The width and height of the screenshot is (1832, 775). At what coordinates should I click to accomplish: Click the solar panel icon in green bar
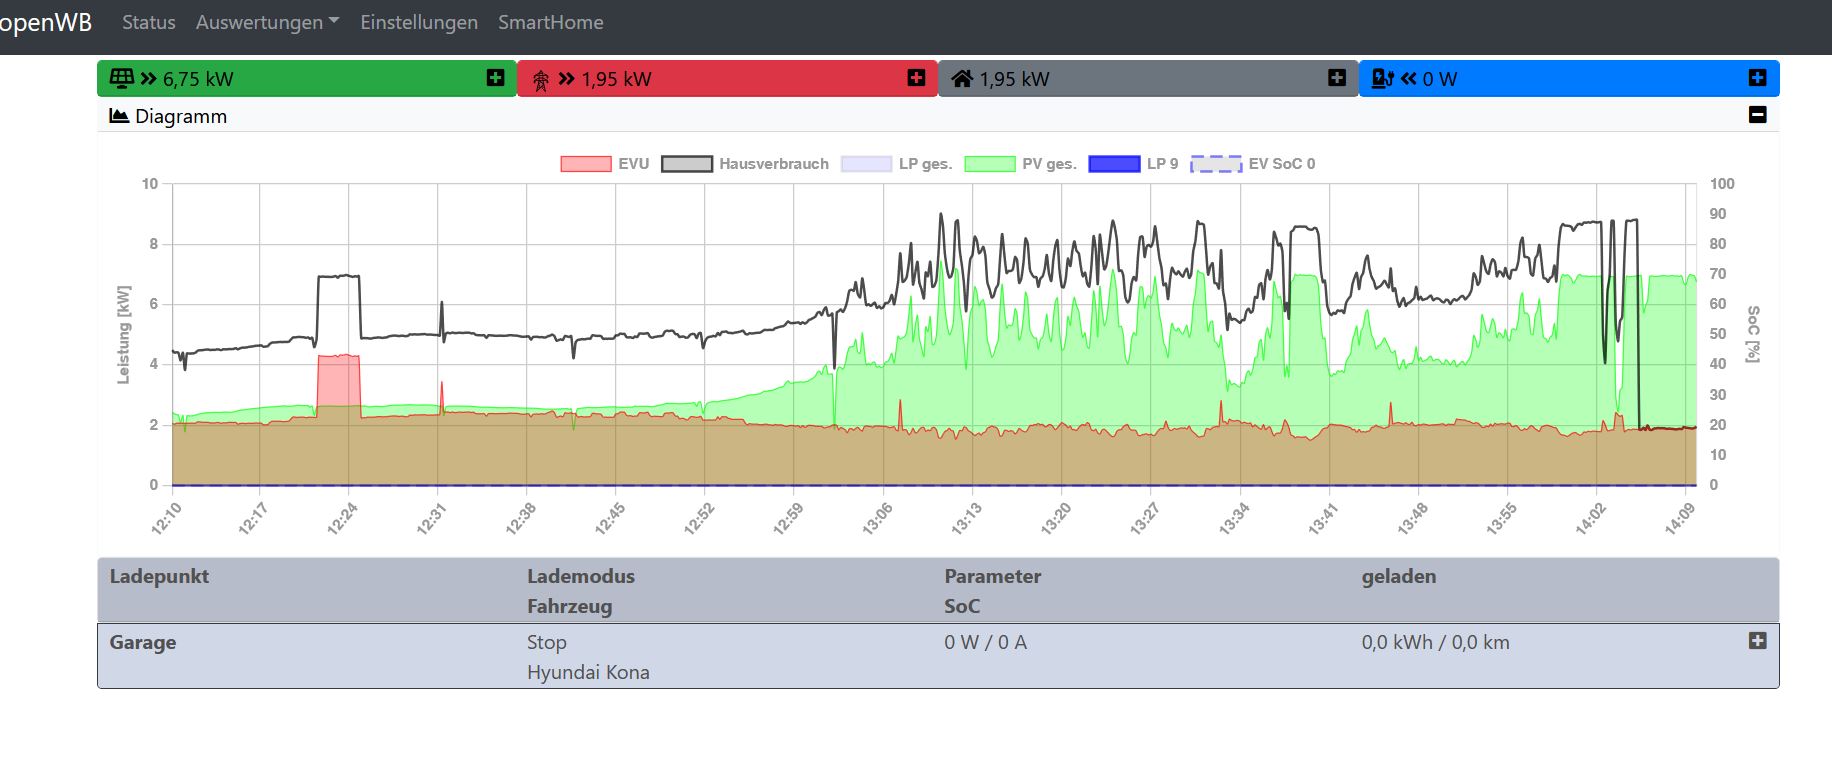click(121, 78)
